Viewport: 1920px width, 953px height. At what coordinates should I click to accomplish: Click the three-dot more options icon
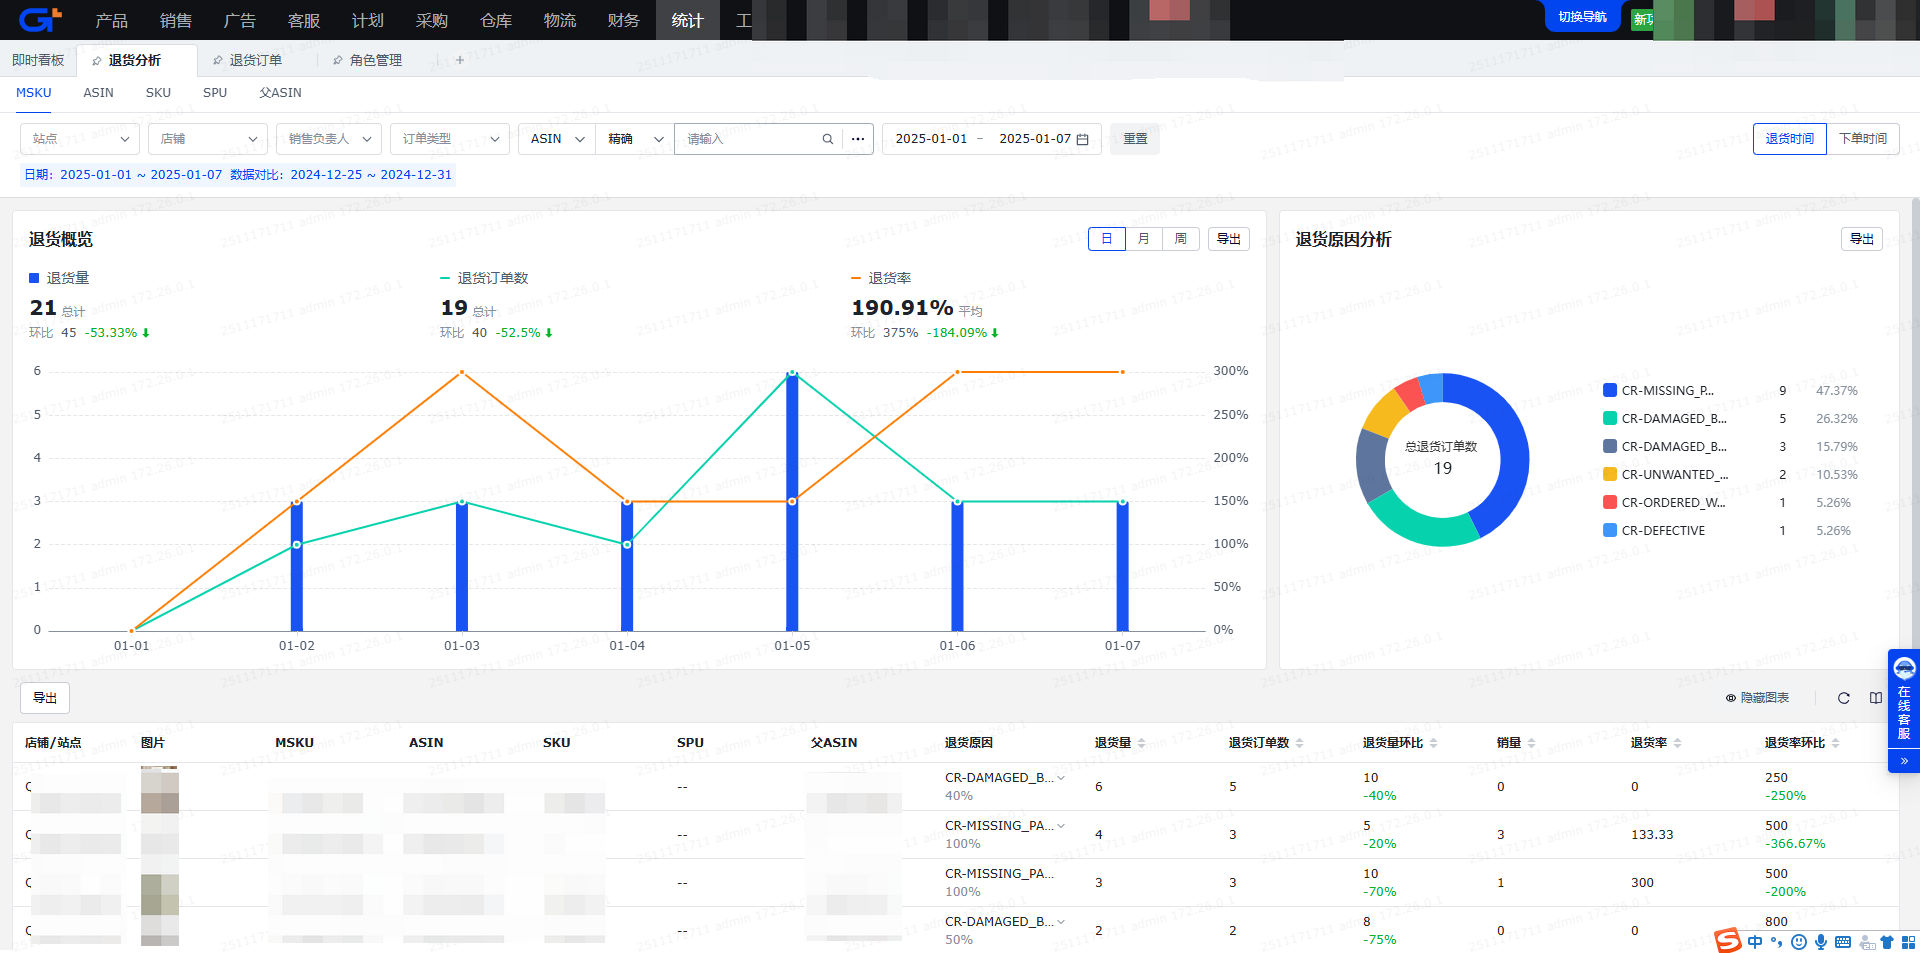(x=858, y=139)
